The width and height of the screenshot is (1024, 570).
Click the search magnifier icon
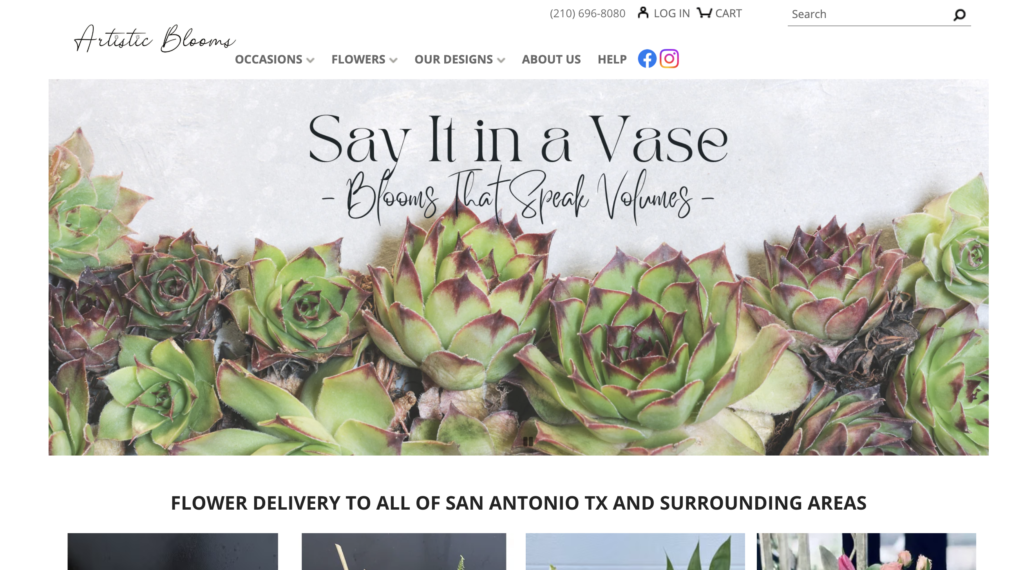(x=959, y=14)
